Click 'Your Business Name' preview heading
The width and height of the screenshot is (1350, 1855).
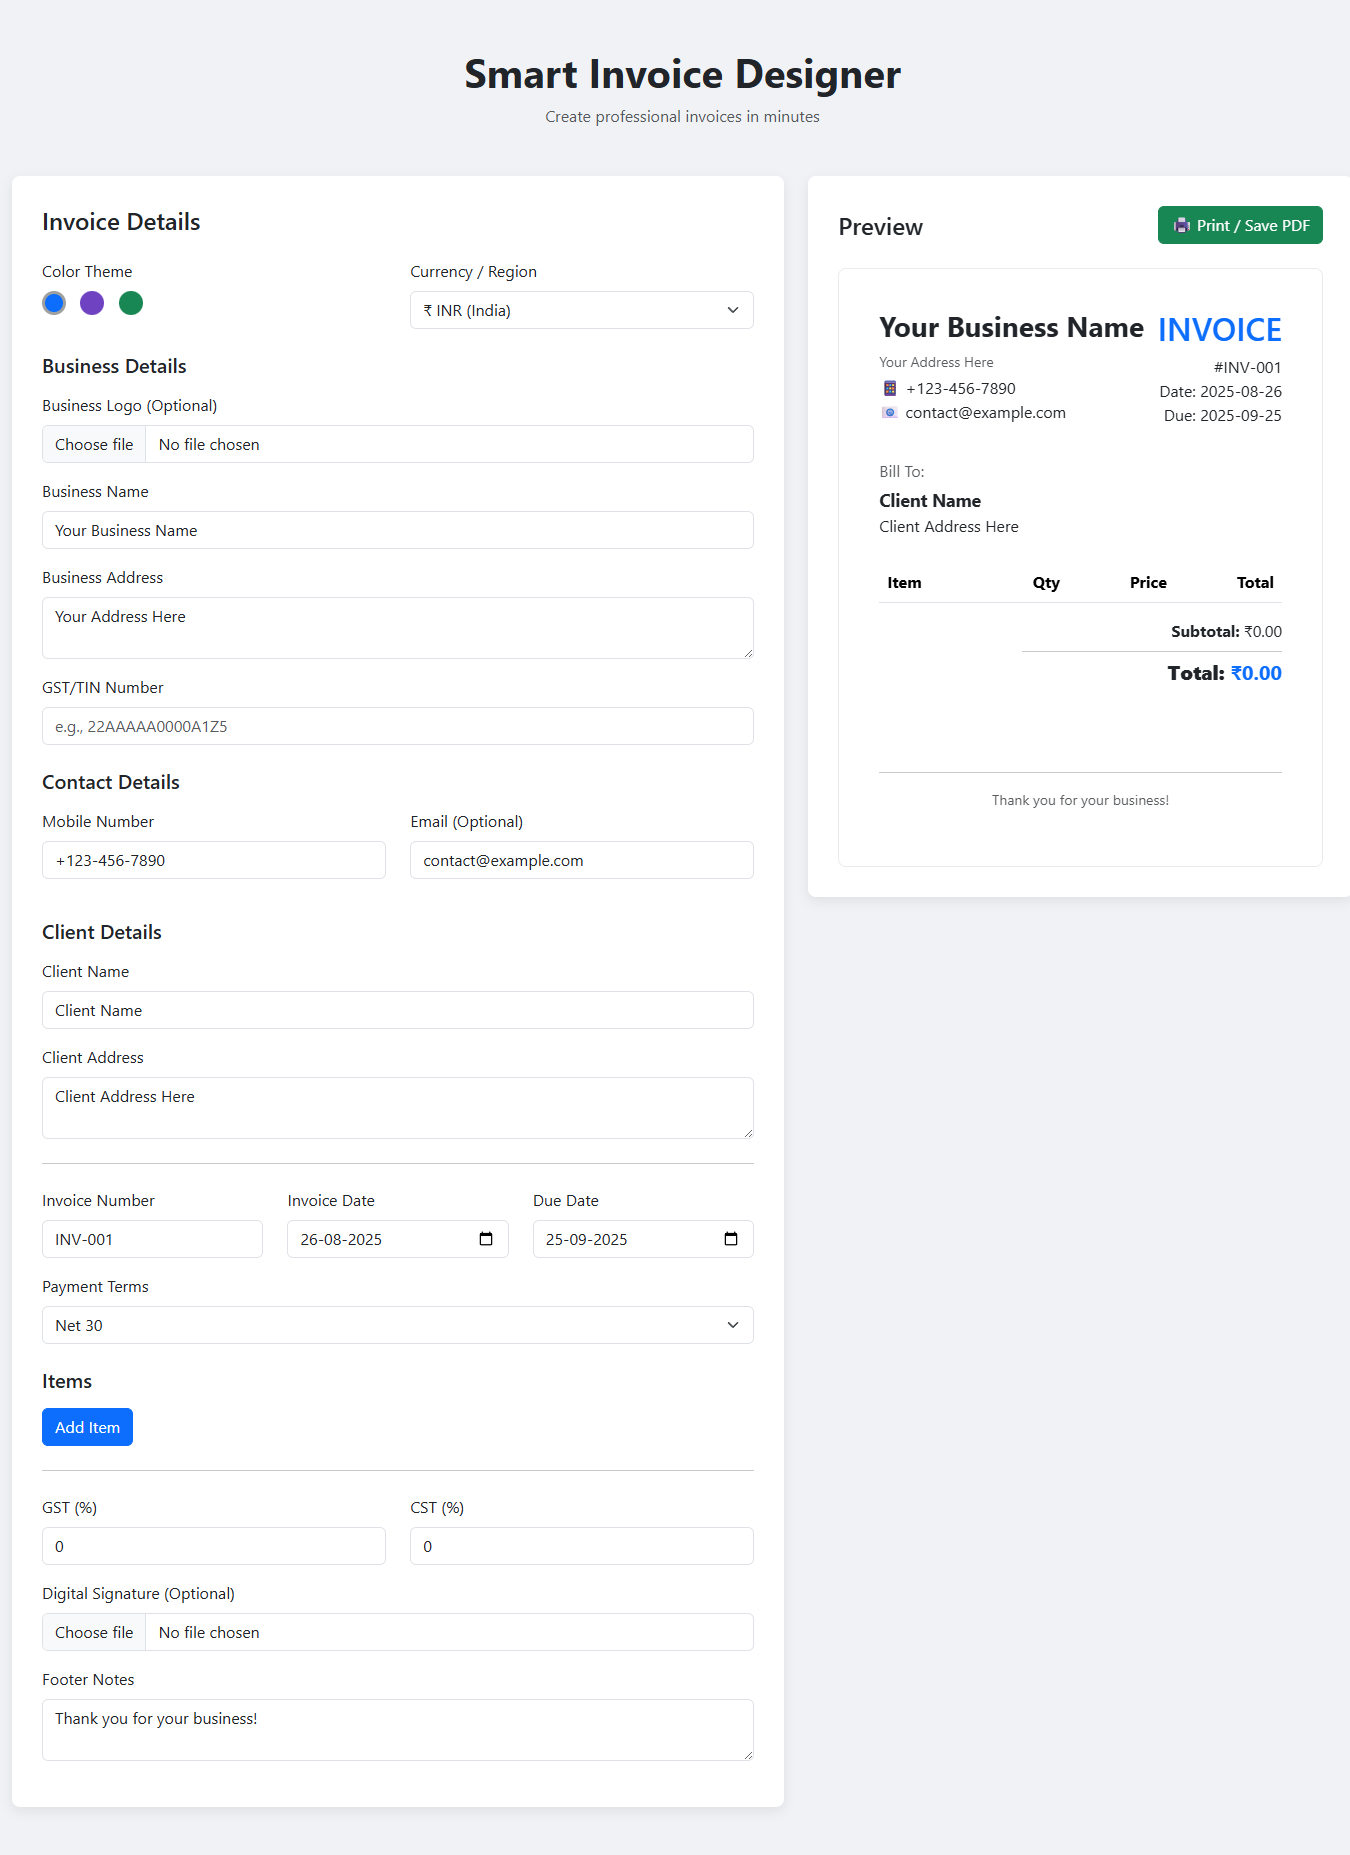pos(1011,328)
